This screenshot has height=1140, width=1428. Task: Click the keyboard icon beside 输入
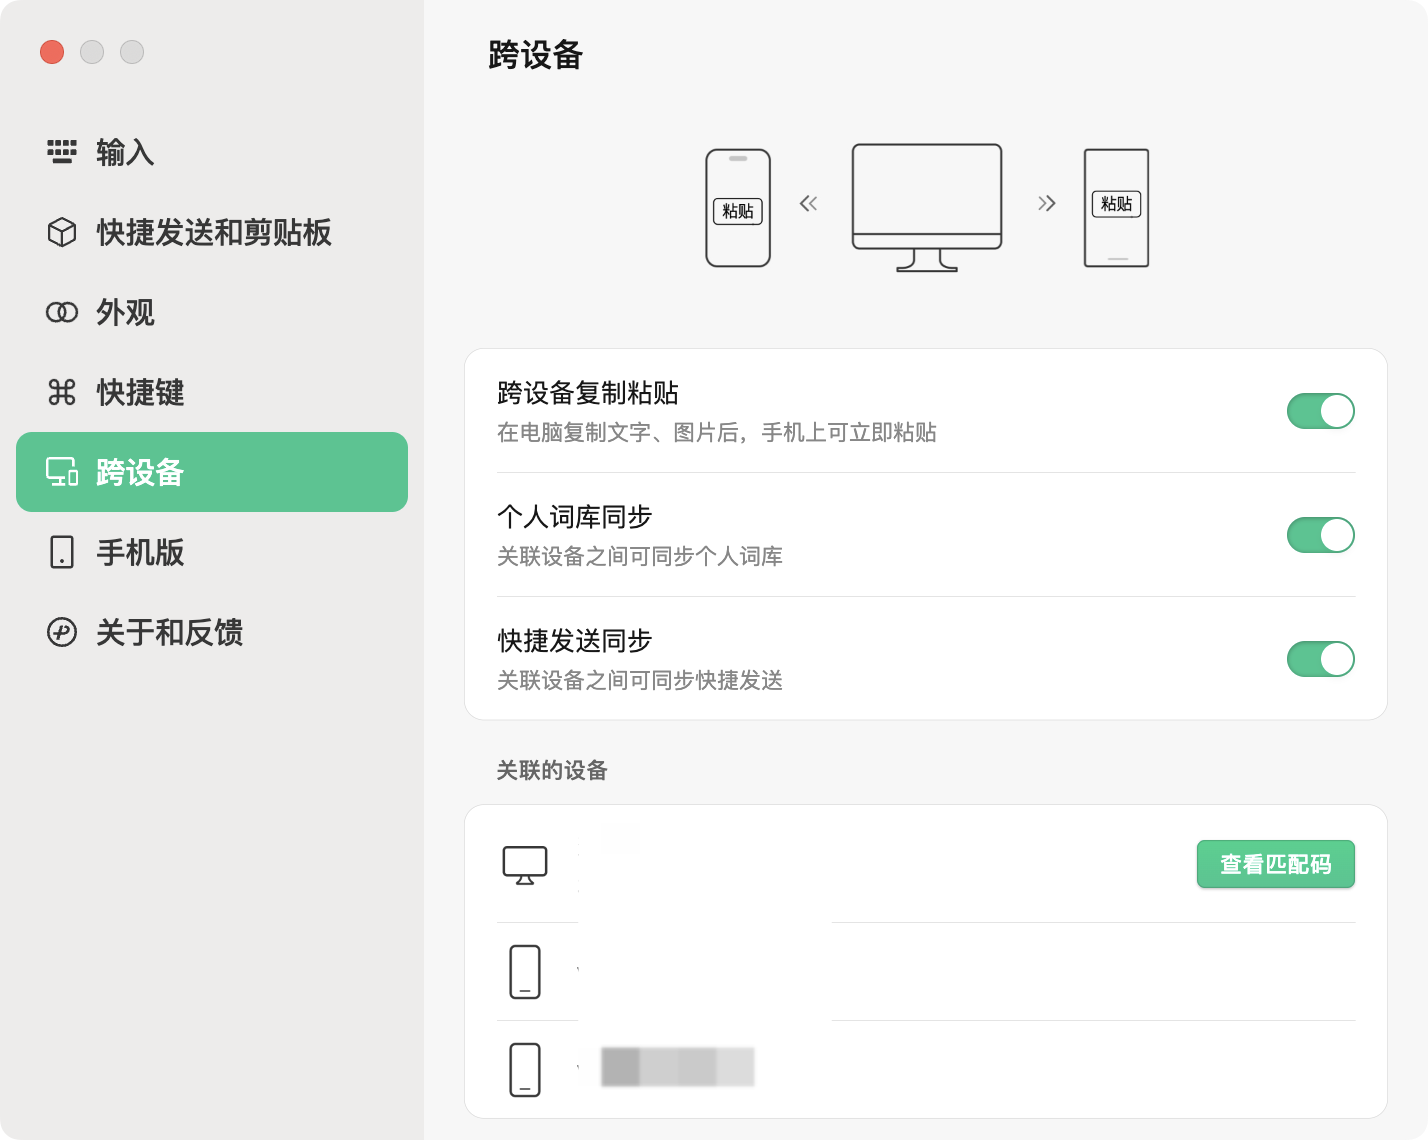62,152
